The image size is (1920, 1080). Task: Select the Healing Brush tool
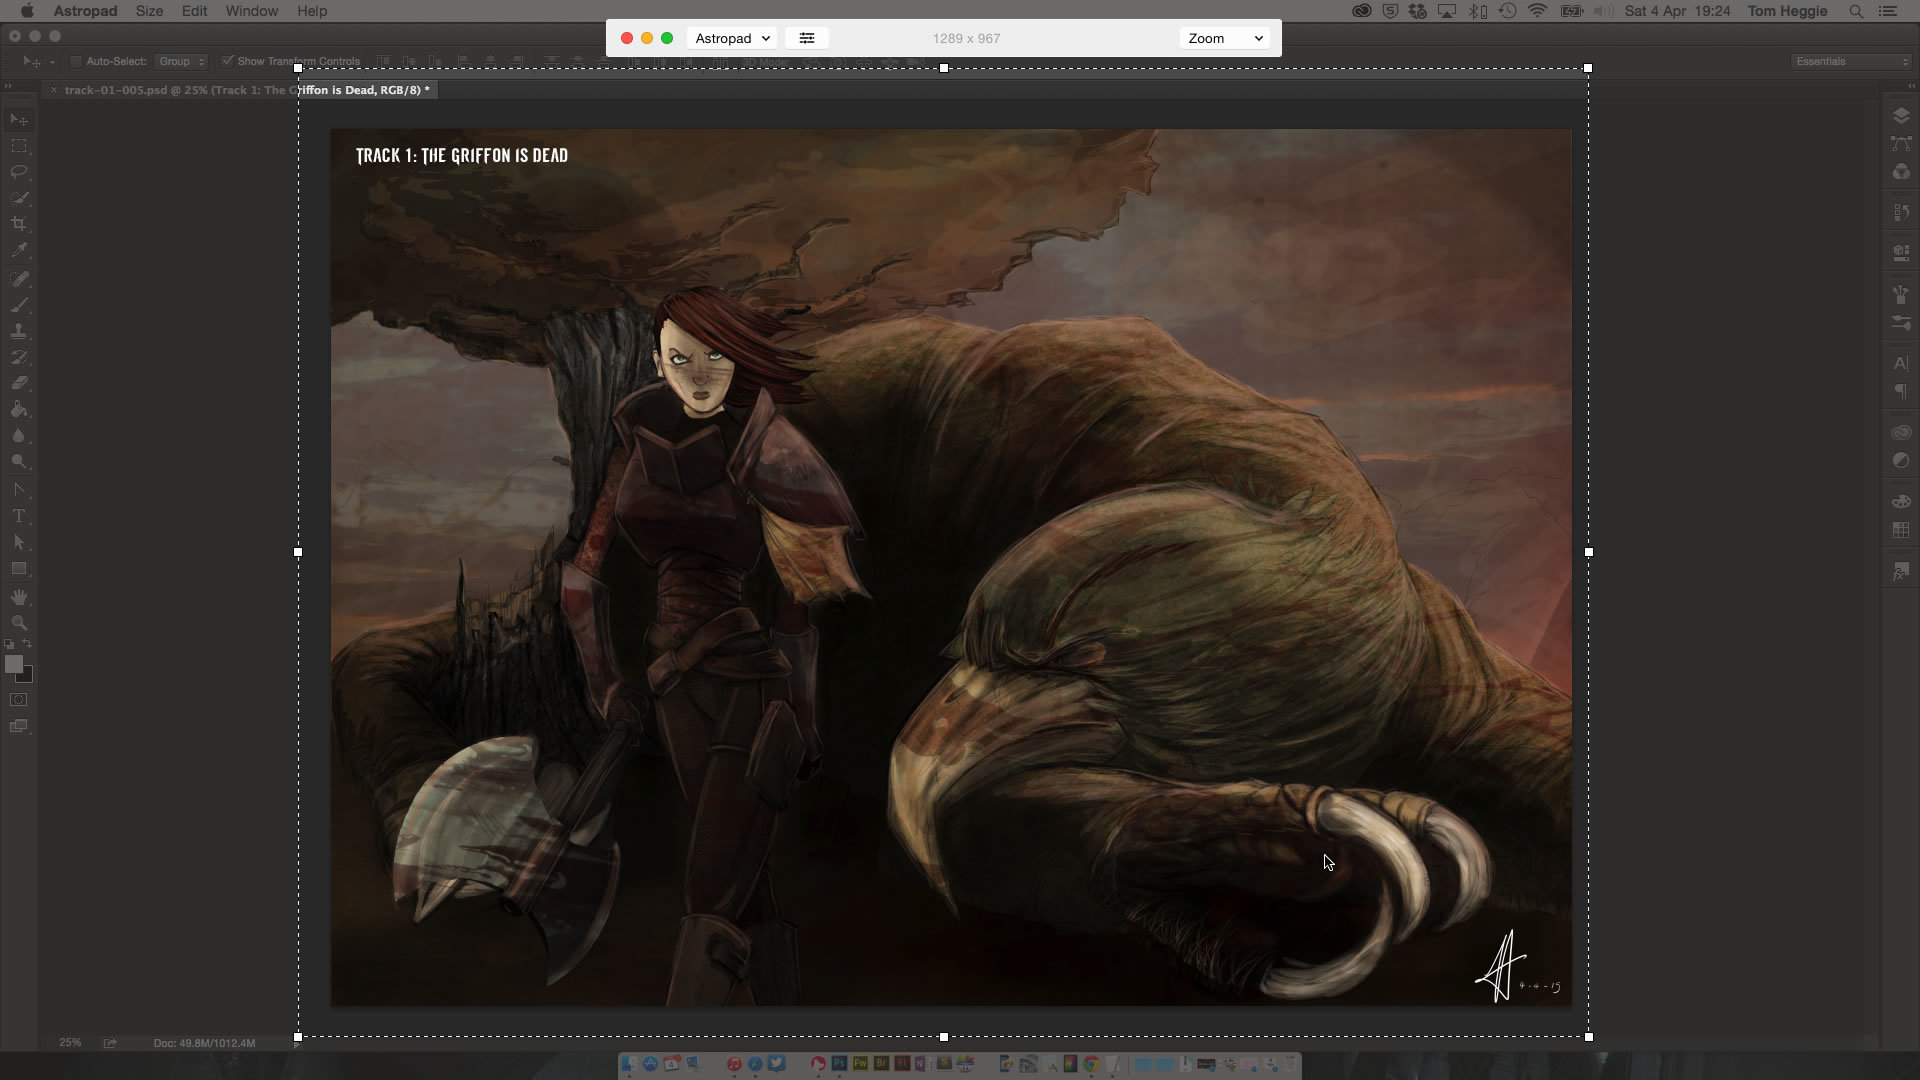pos(19,279)
